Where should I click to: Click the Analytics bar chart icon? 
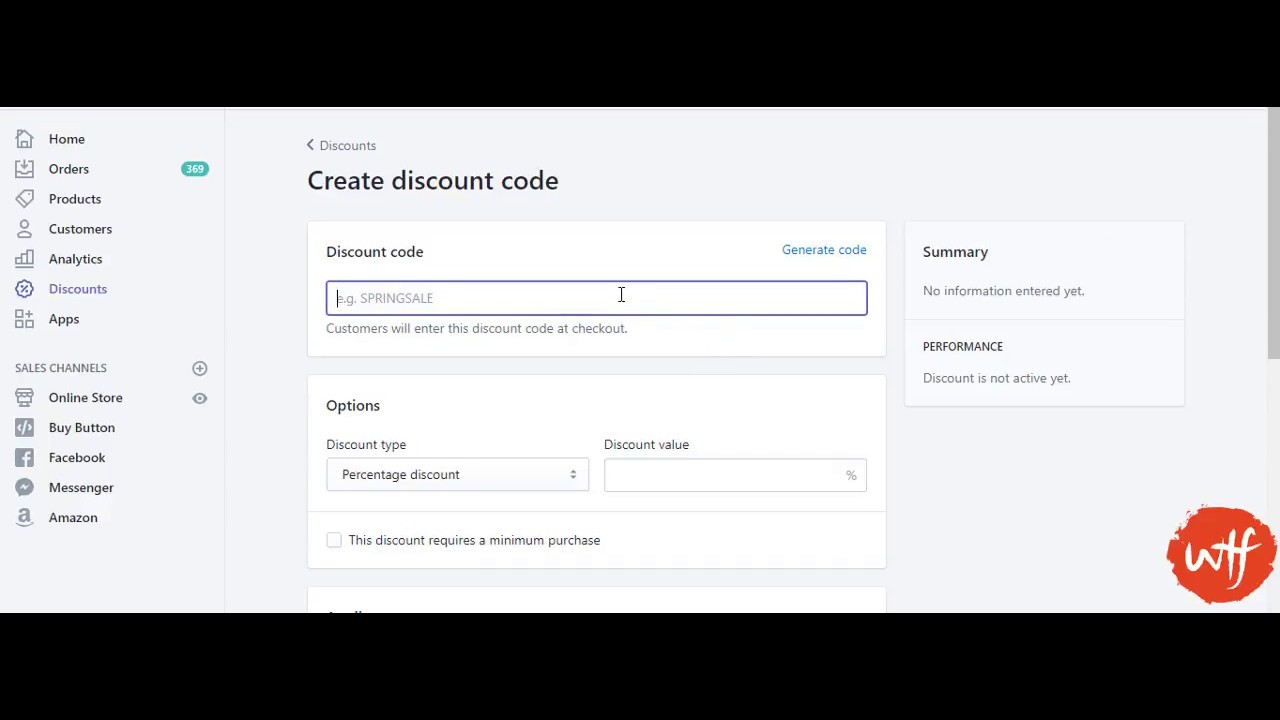25,259
